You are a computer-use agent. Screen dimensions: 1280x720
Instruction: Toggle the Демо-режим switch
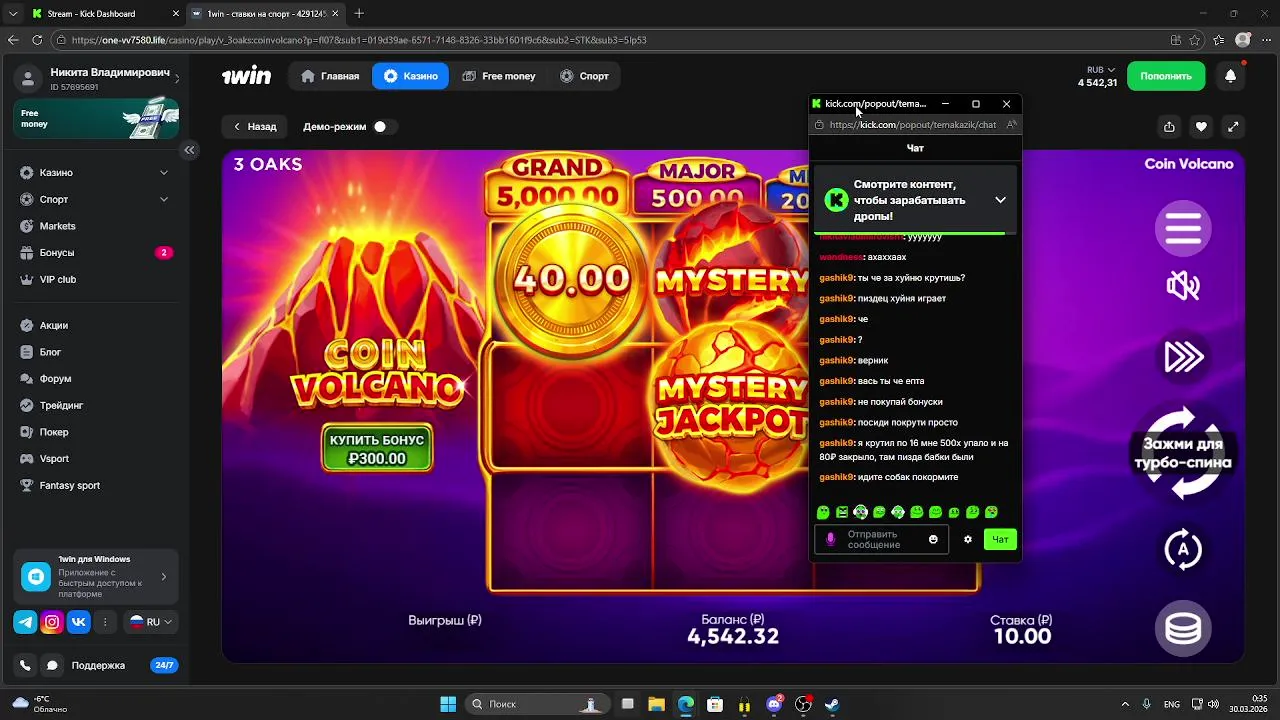383,126
